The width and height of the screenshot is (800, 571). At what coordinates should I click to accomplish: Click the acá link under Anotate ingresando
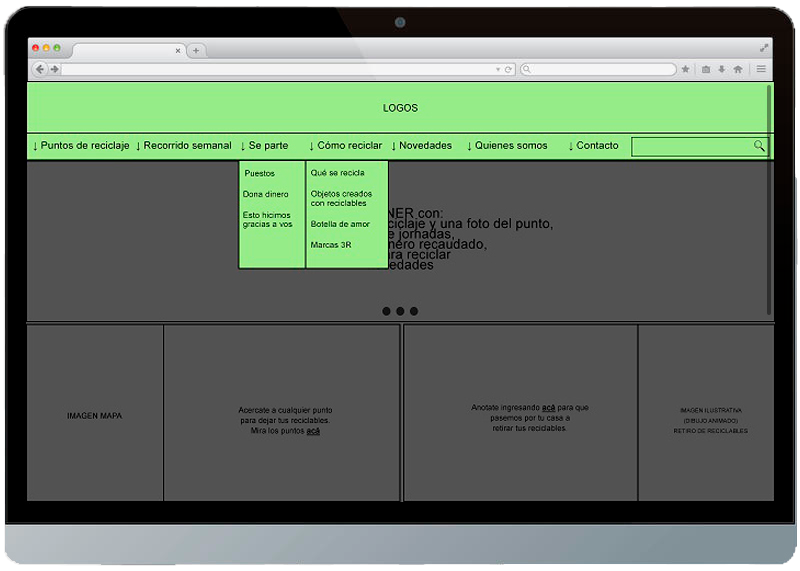pos(549,408)
